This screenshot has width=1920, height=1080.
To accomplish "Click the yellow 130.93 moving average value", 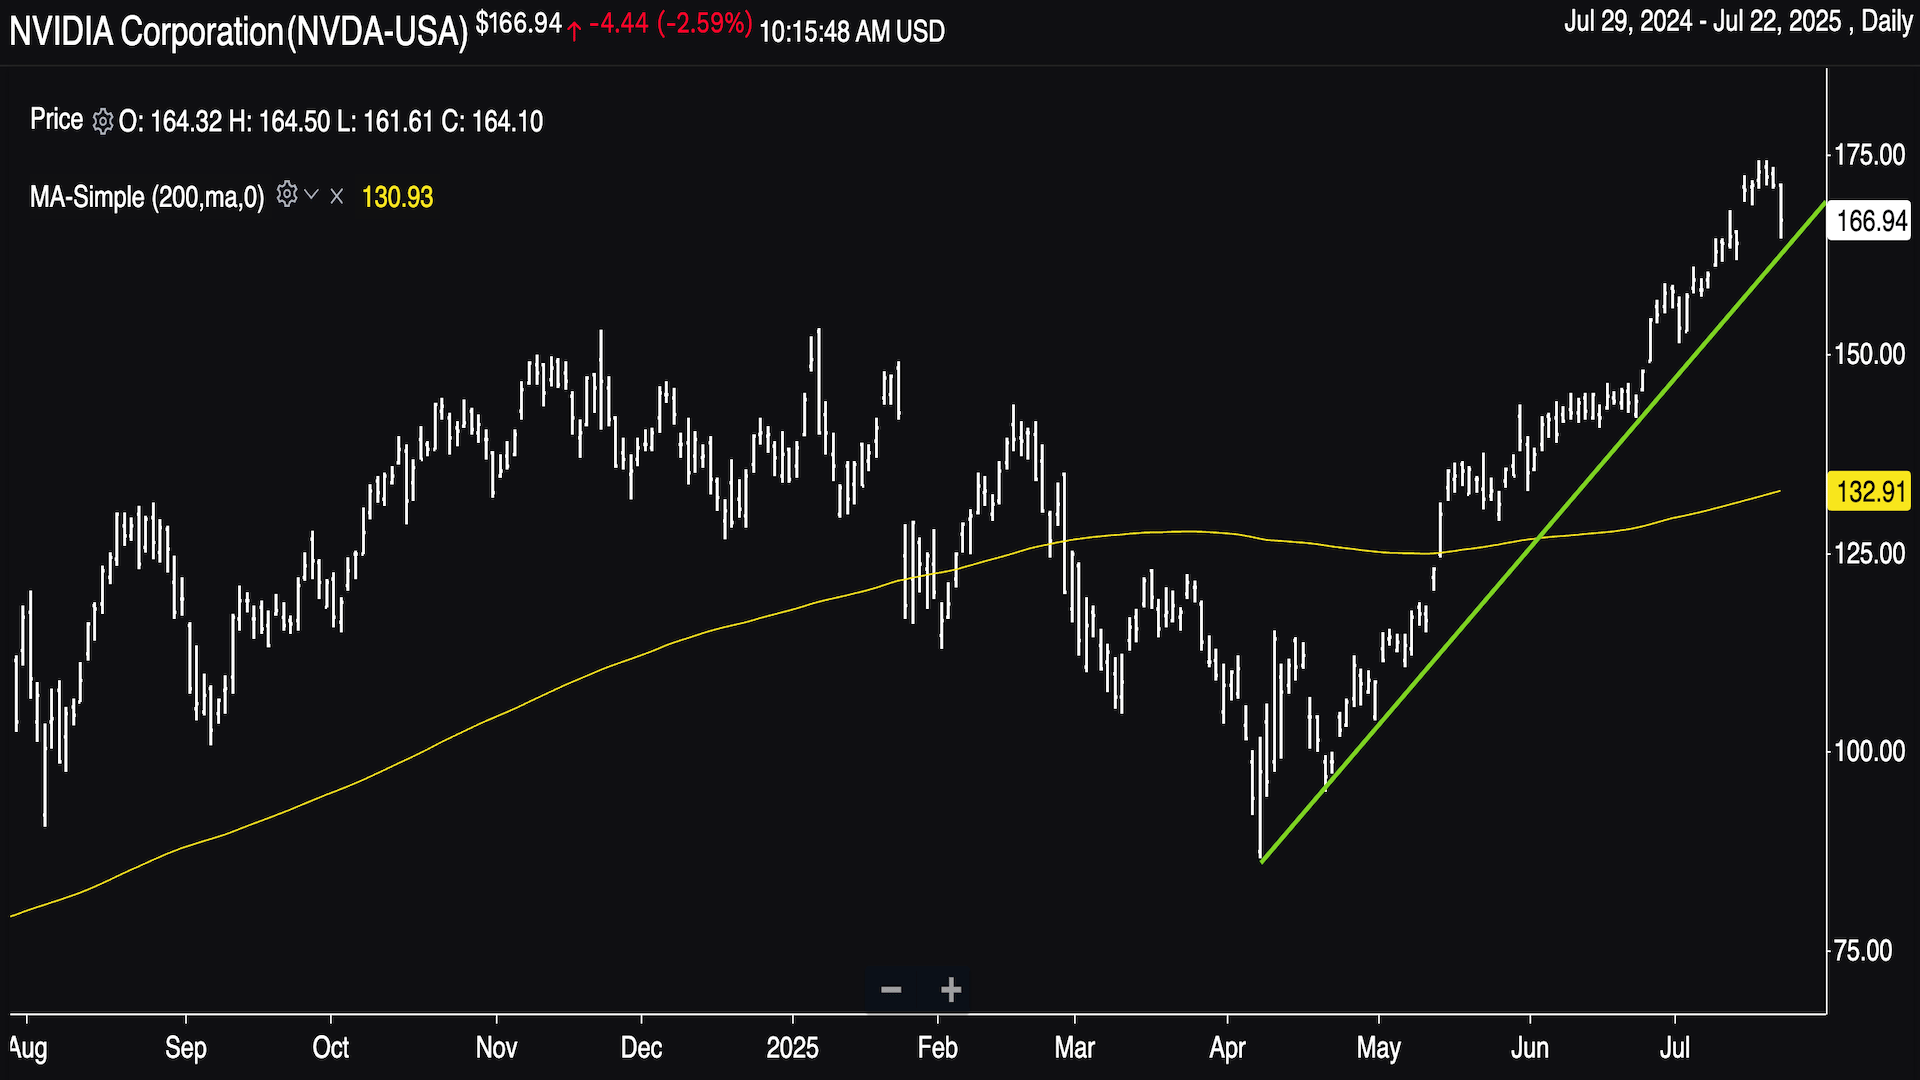I will 397,197.
